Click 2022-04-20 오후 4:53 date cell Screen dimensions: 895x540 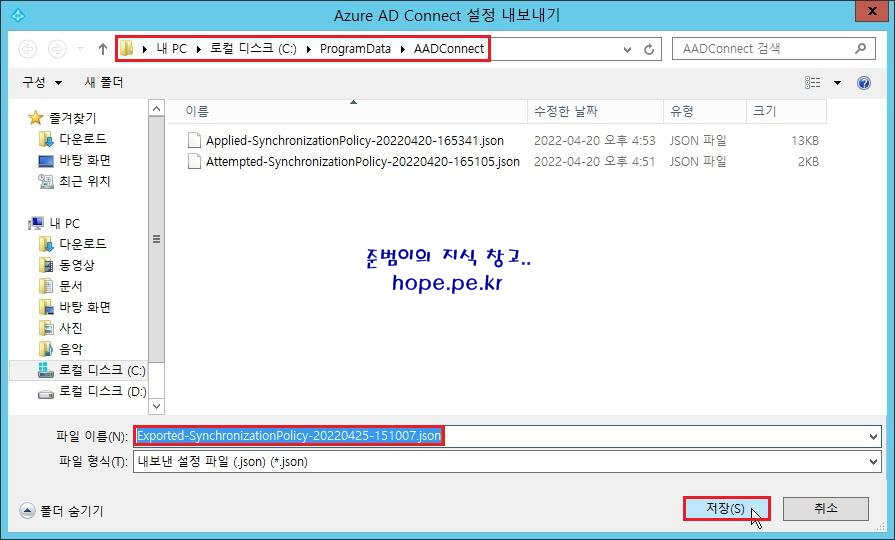tap(594, 140)
